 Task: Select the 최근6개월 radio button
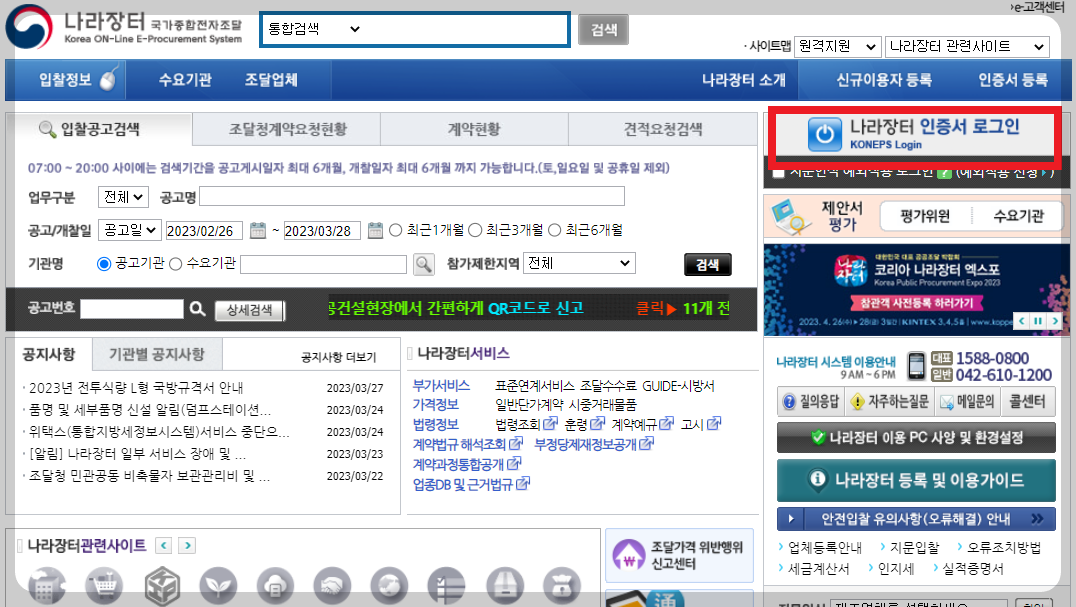[x=554, y=230]
